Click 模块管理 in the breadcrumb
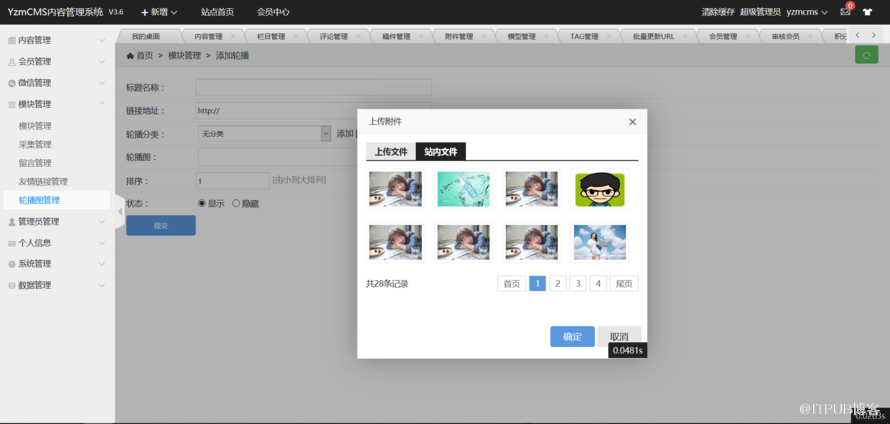 [184, 56]
